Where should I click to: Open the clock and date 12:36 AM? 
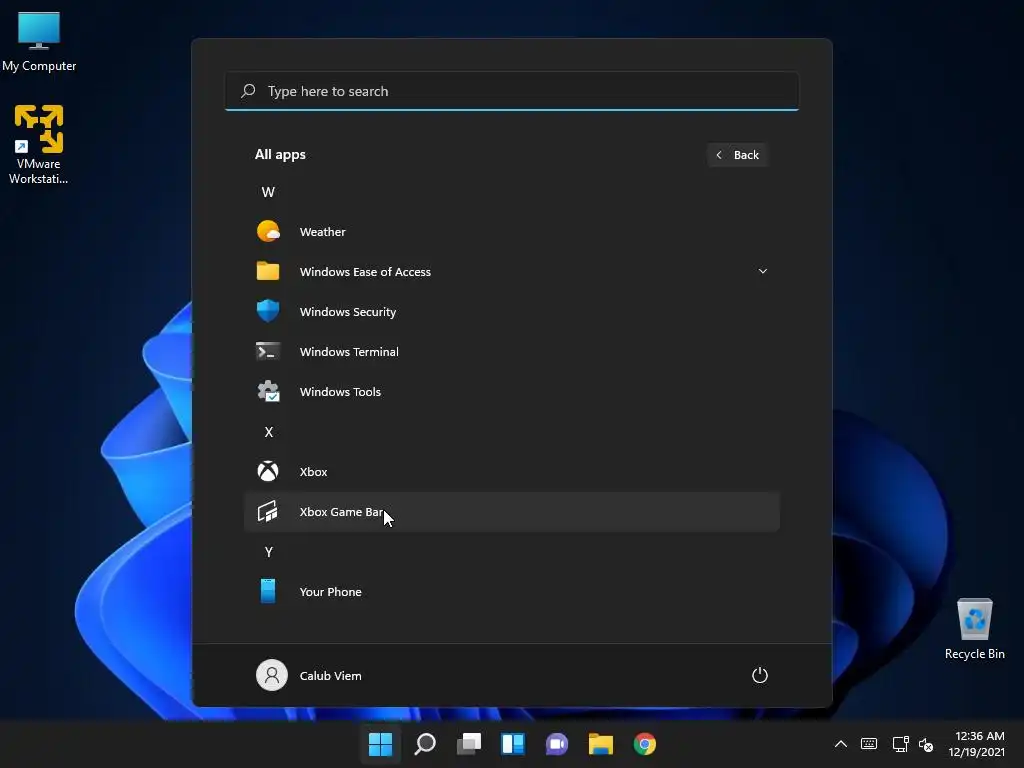click(976, 744)
